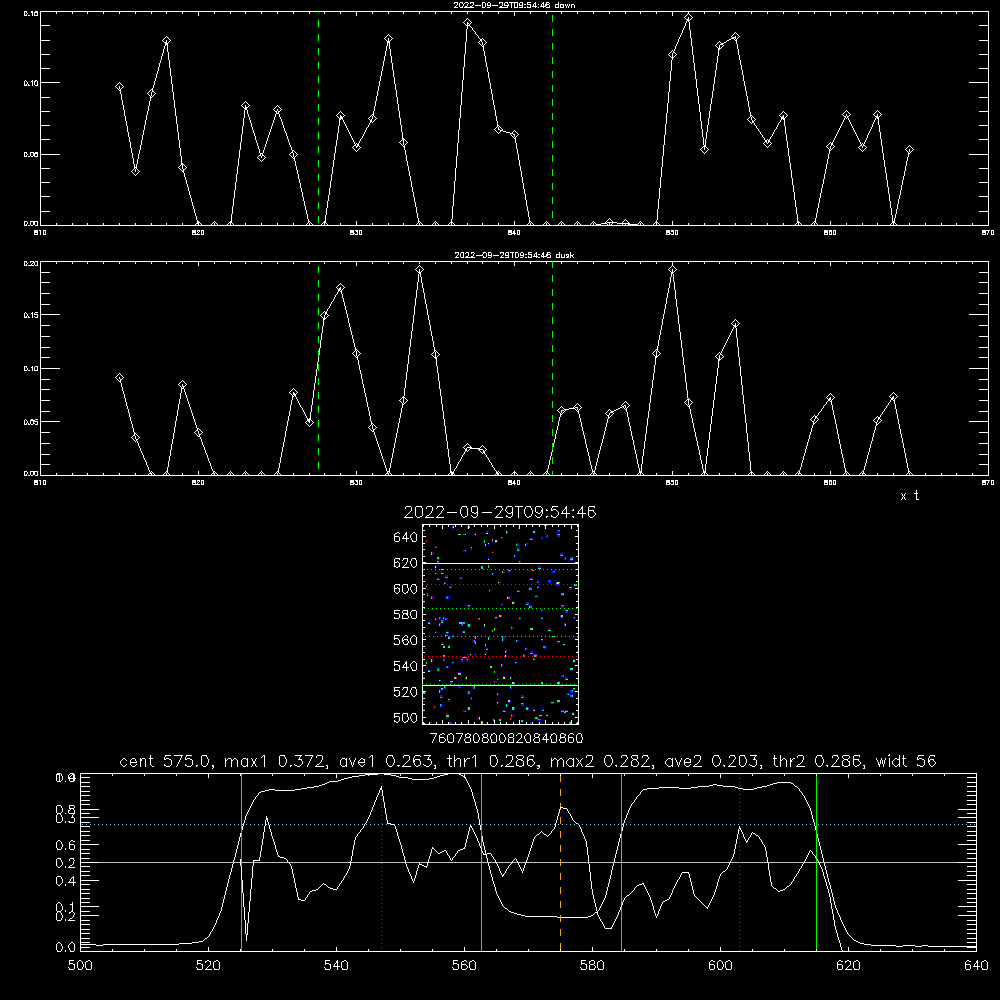Select the "ave2 0.203" value in the stats header
Image resolution: width=1000 pixels, height=1000 pixels.
(712, 761)
